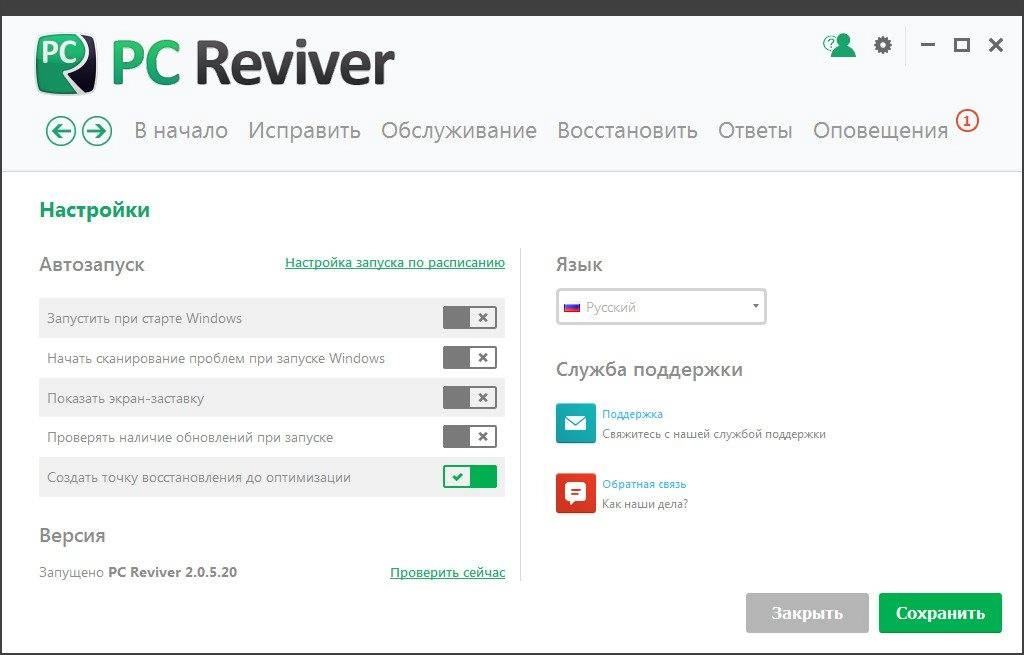Screen dimensions: 1024x655
Task: Click the Служба поддержки section title
Action: click(x=649, y=370)
